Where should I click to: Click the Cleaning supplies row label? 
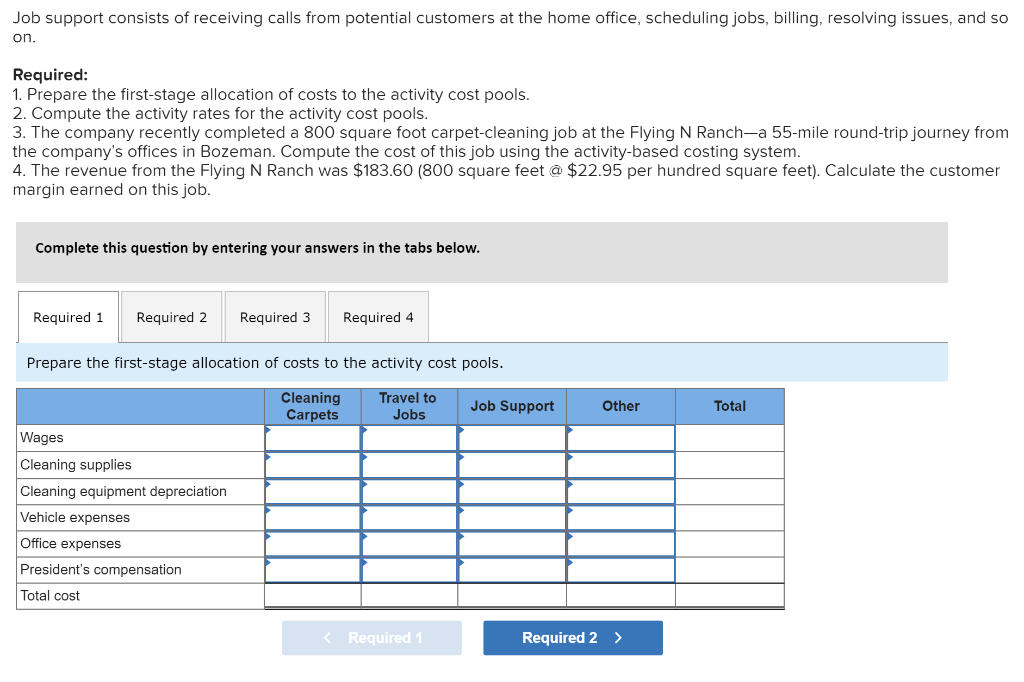pyautogui.click(x=76, y=464)
